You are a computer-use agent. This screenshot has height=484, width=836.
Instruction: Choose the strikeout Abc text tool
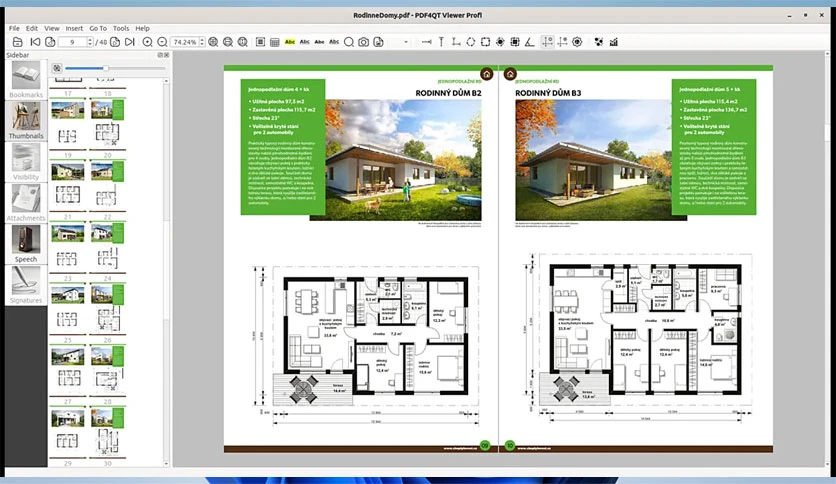point(319,42)
